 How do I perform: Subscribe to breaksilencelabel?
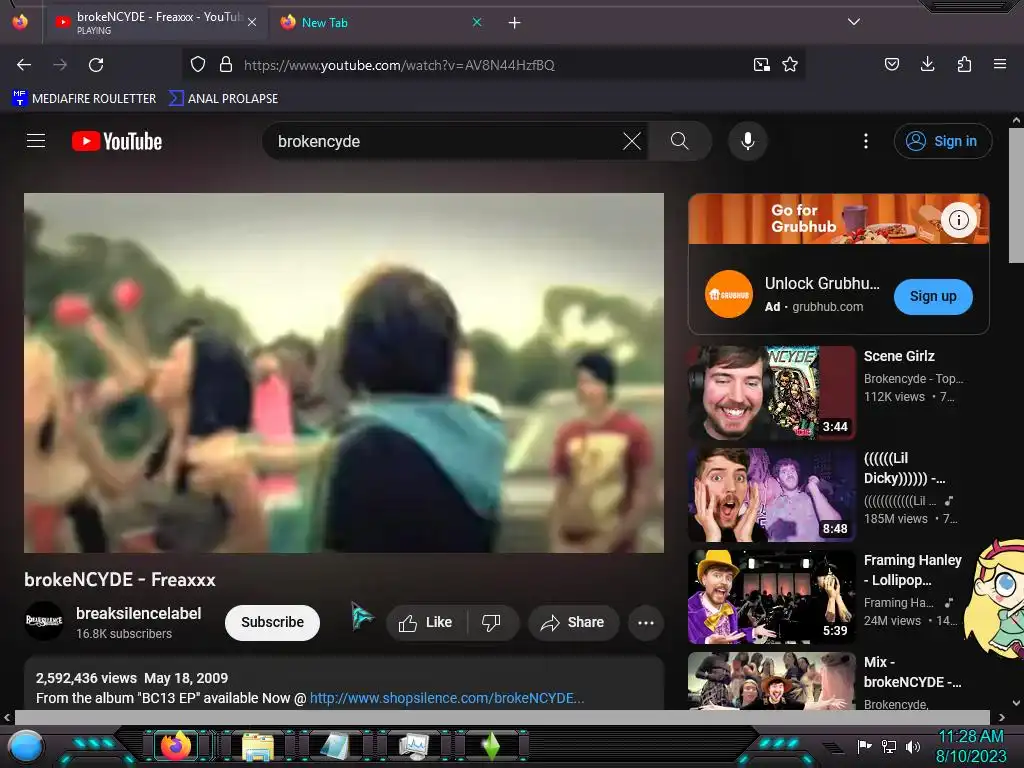272,622
